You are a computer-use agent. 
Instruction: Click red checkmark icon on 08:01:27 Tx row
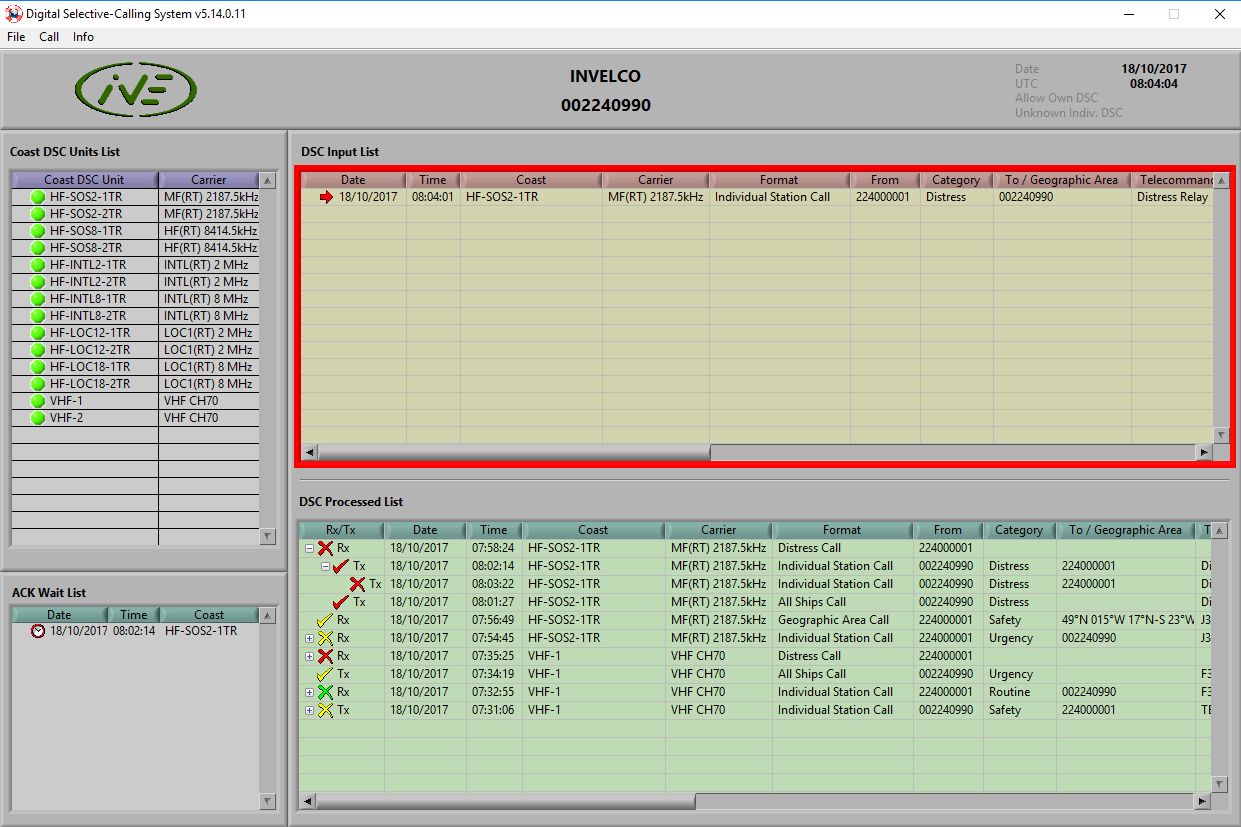click(x=341, y=602)
